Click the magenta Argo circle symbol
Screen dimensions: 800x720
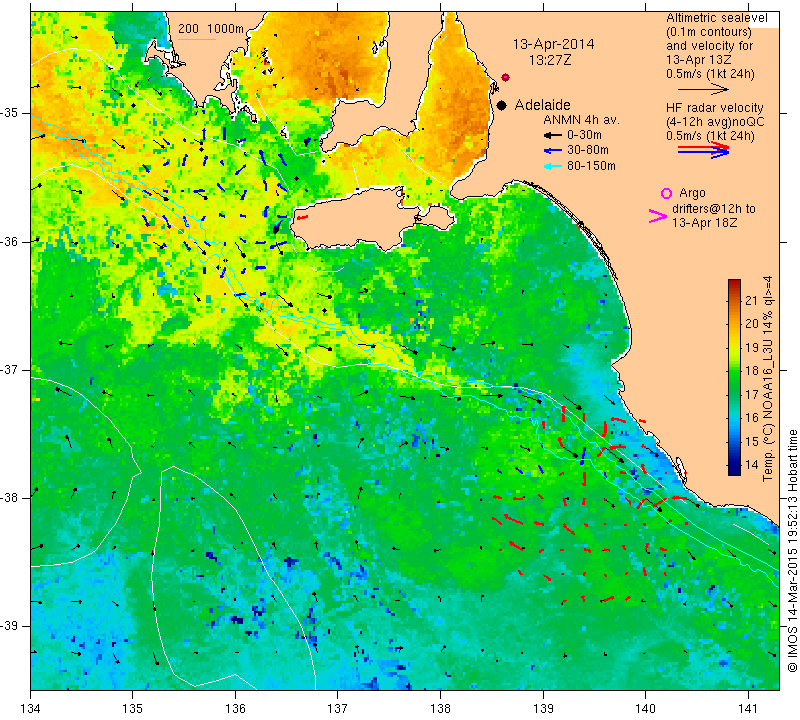666,193
